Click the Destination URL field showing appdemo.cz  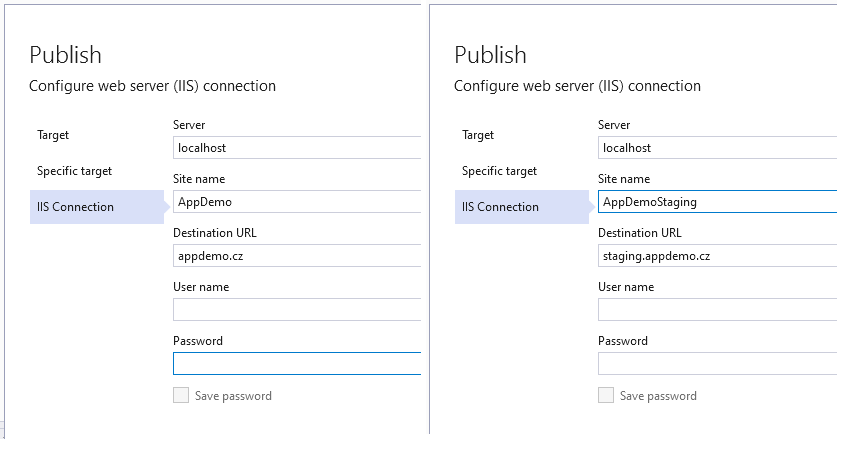[x=297, y=255]
